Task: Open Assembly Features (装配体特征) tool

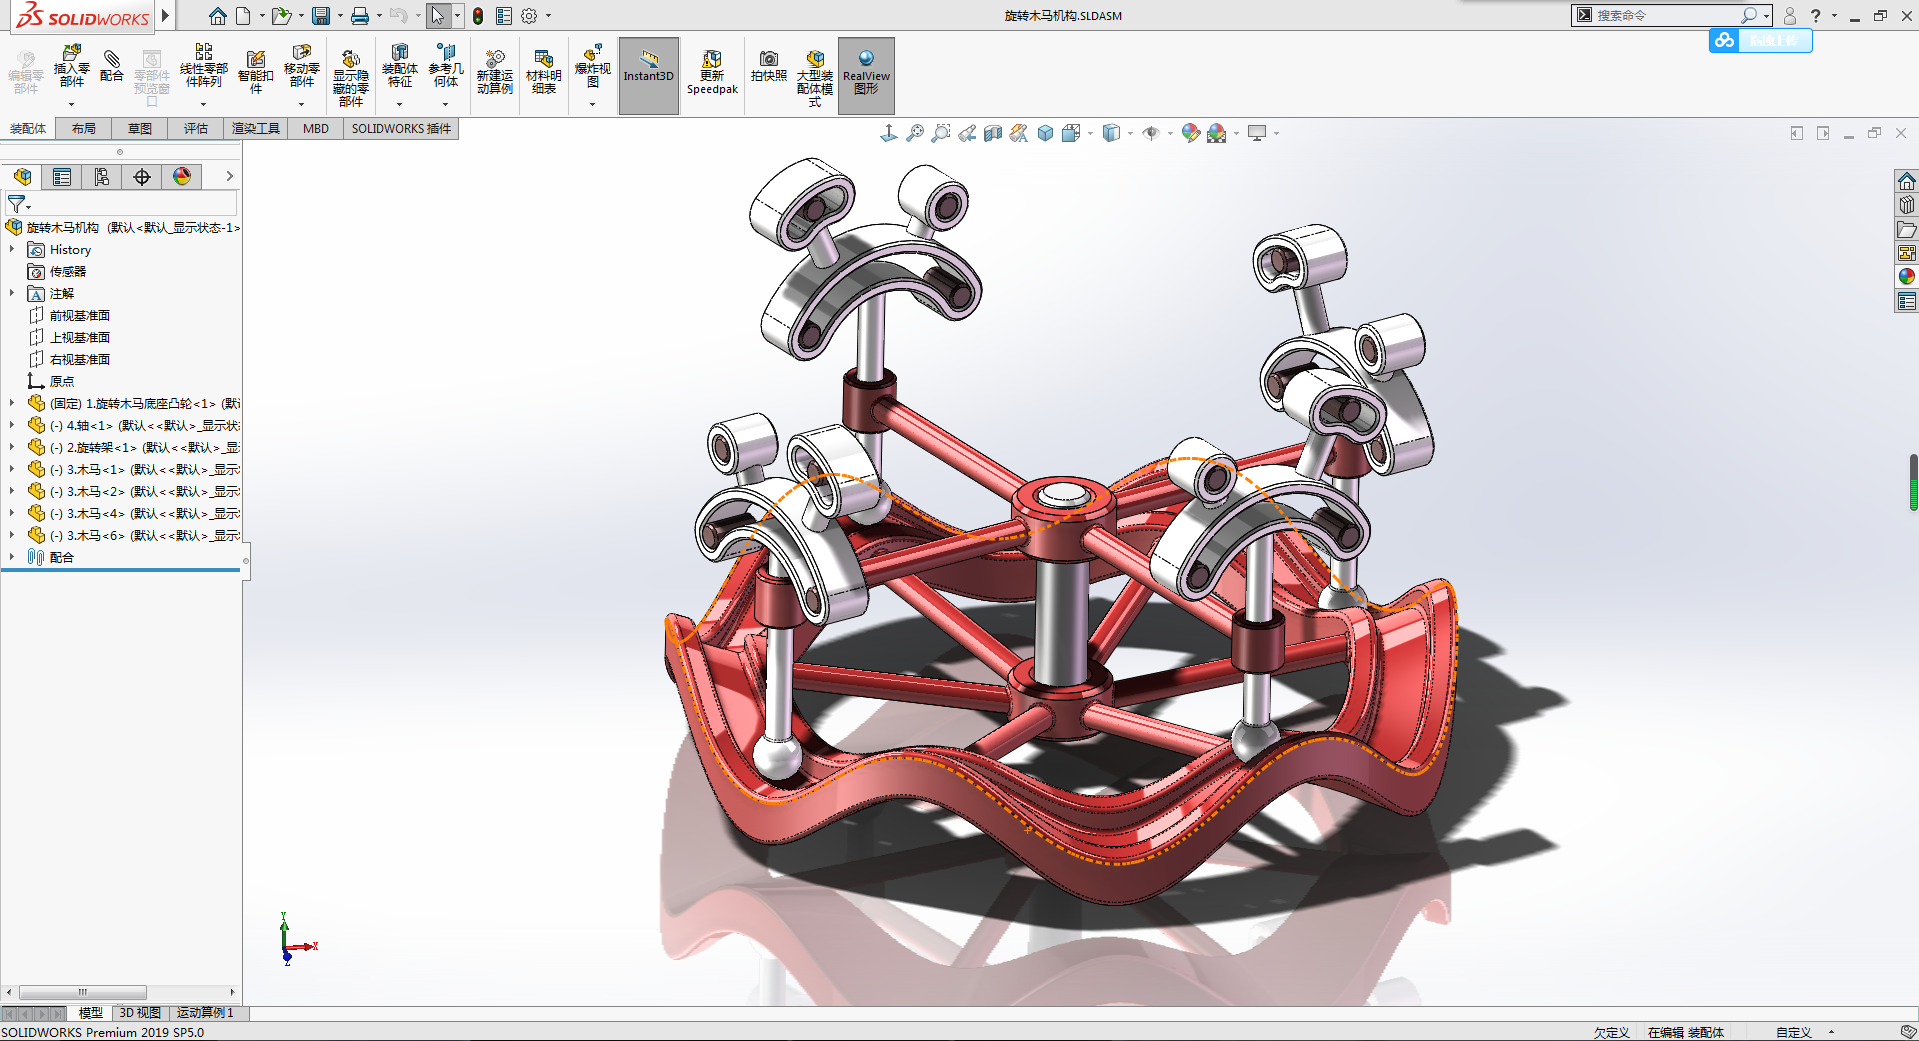Action: (399, 66)
